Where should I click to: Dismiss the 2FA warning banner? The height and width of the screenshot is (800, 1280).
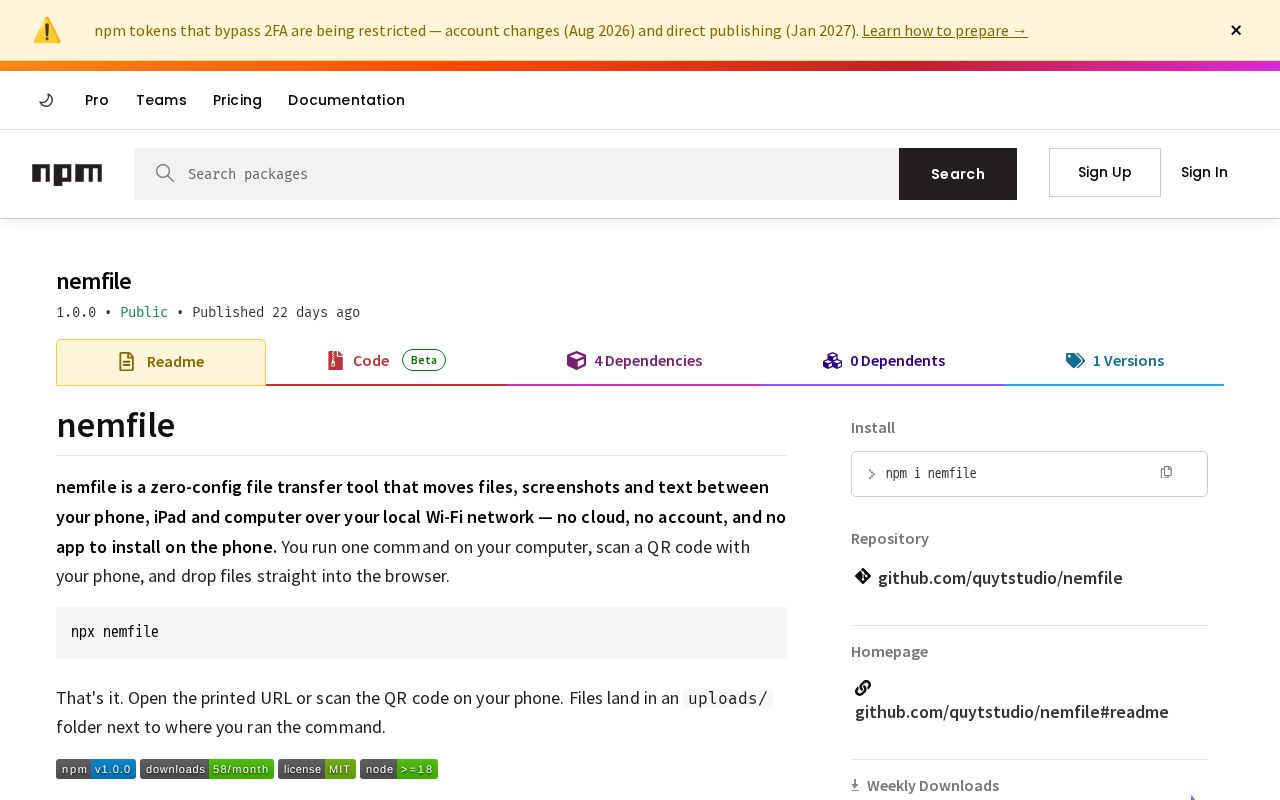click(1236, 30)
